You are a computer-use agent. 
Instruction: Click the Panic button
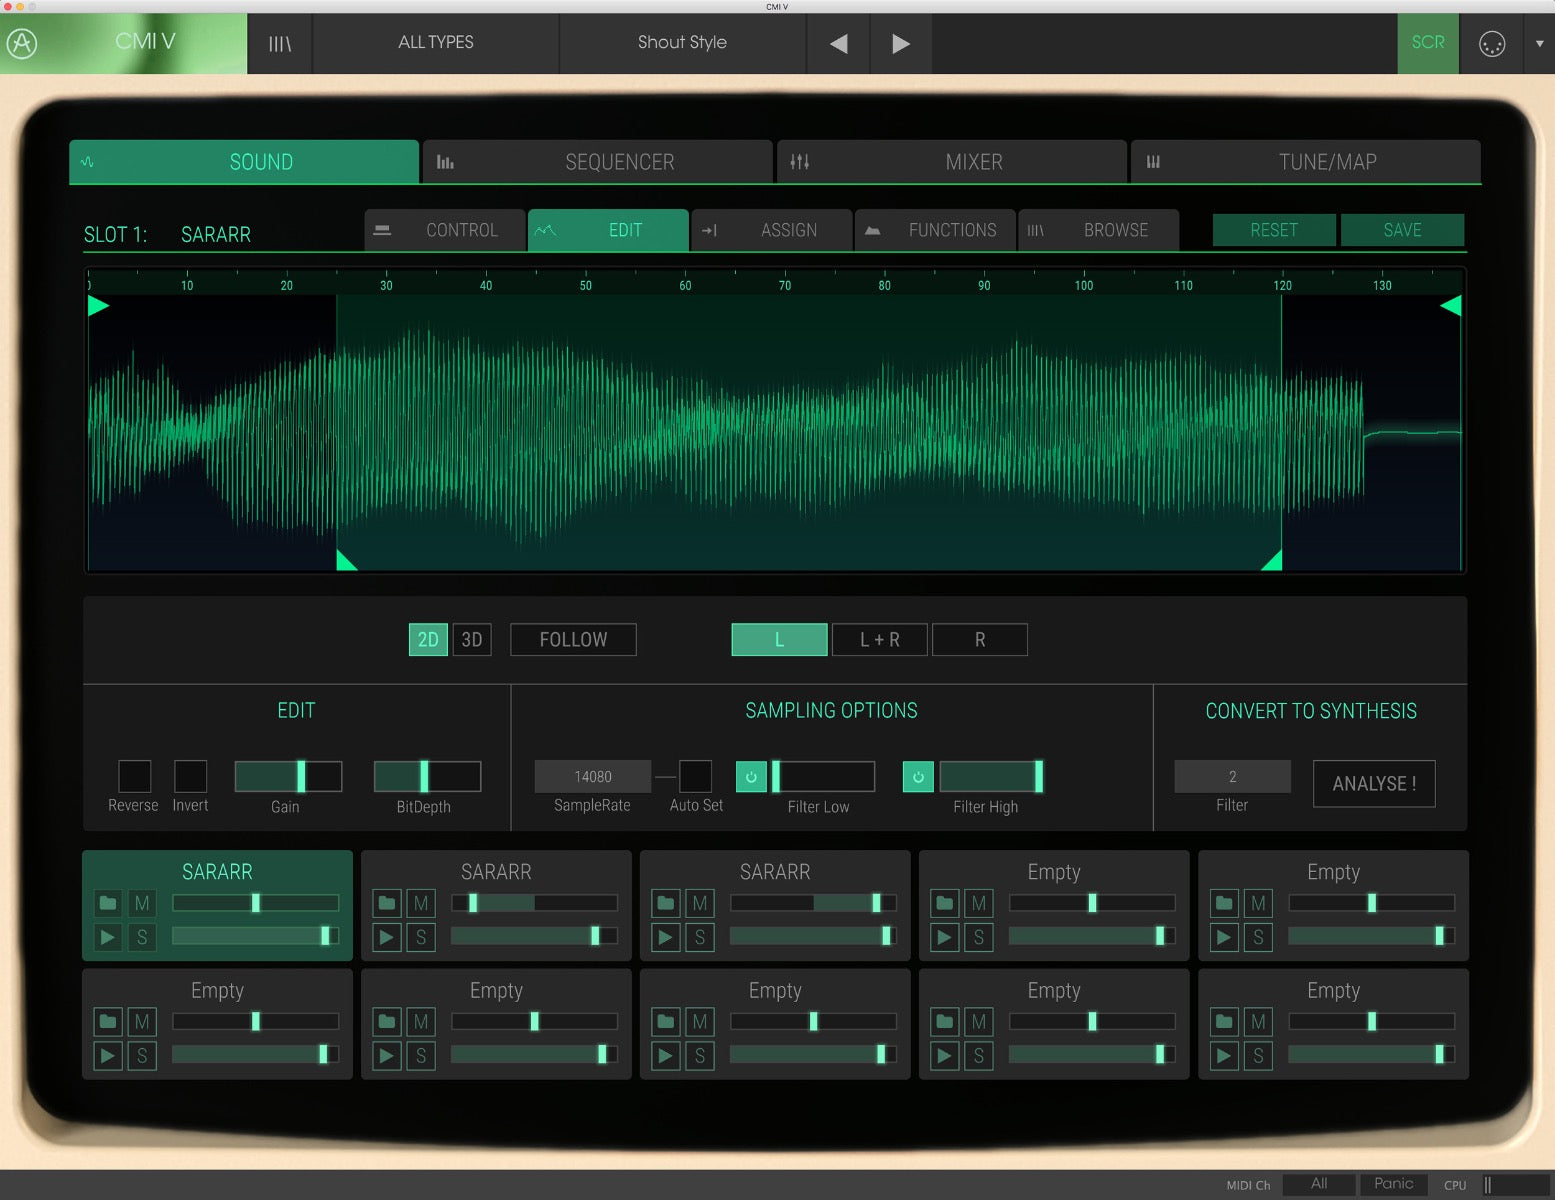click(x=1393, y=1184)
